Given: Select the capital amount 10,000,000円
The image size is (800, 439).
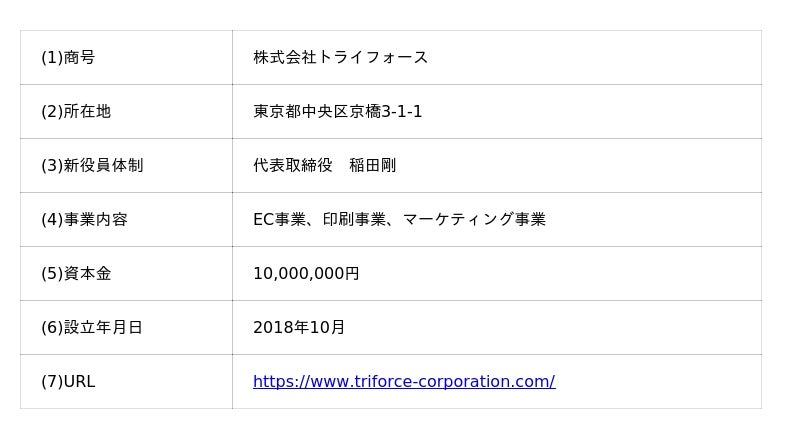Looking at the screenshot, I should tap(306, 273).
